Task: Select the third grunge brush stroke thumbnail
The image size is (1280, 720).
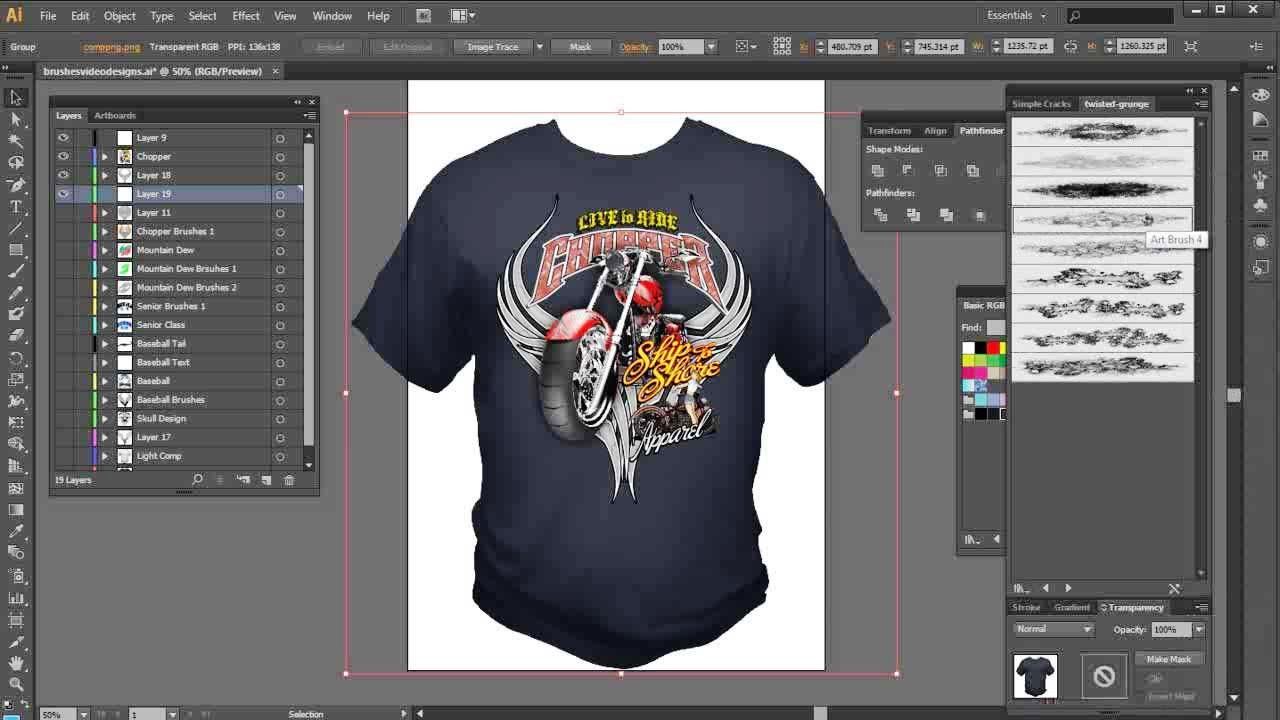Action: tap(1102, 190)
